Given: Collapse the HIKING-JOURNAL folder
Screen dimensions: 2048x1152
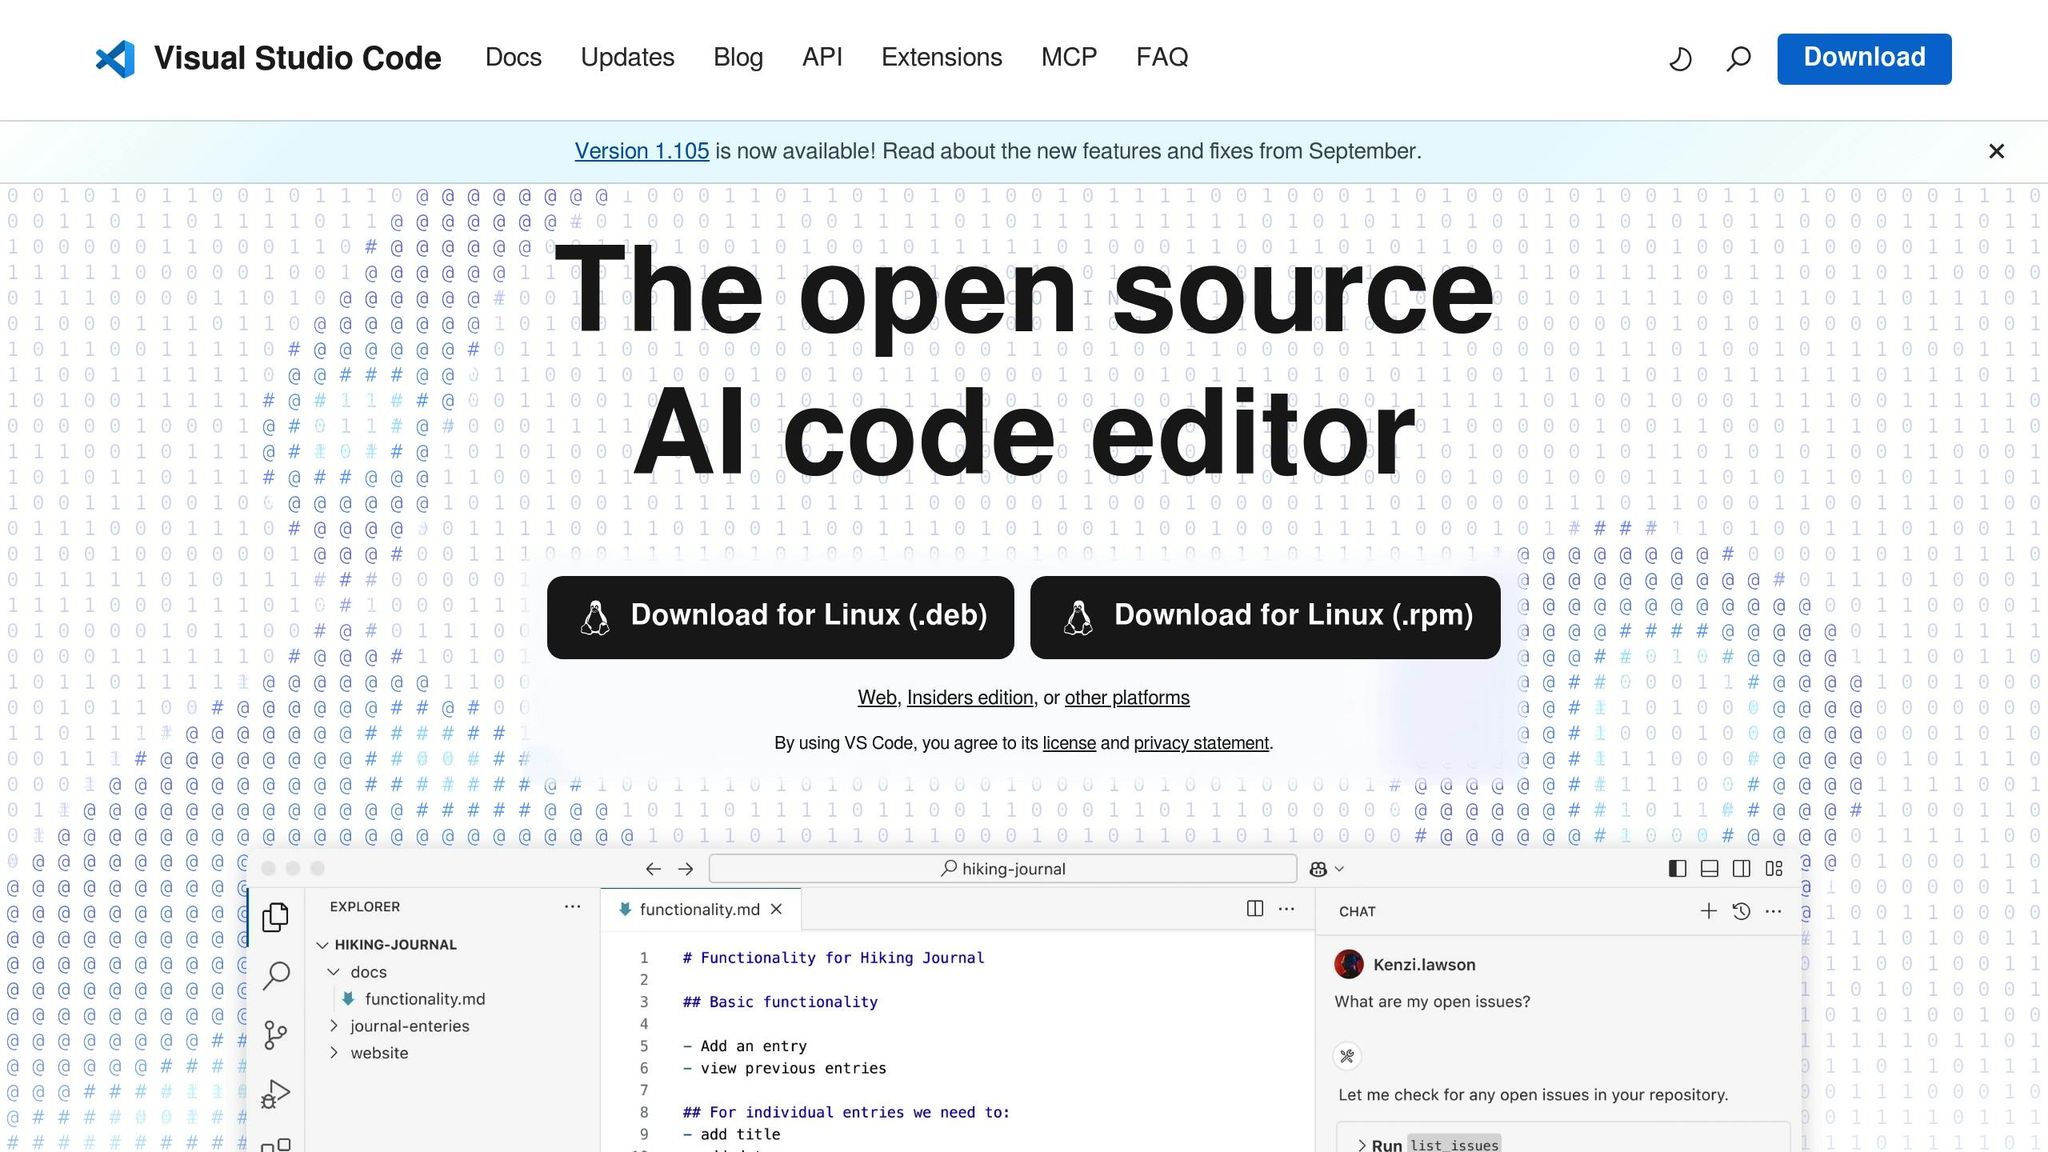Looking at the screenshot, I should coord(322,944).
